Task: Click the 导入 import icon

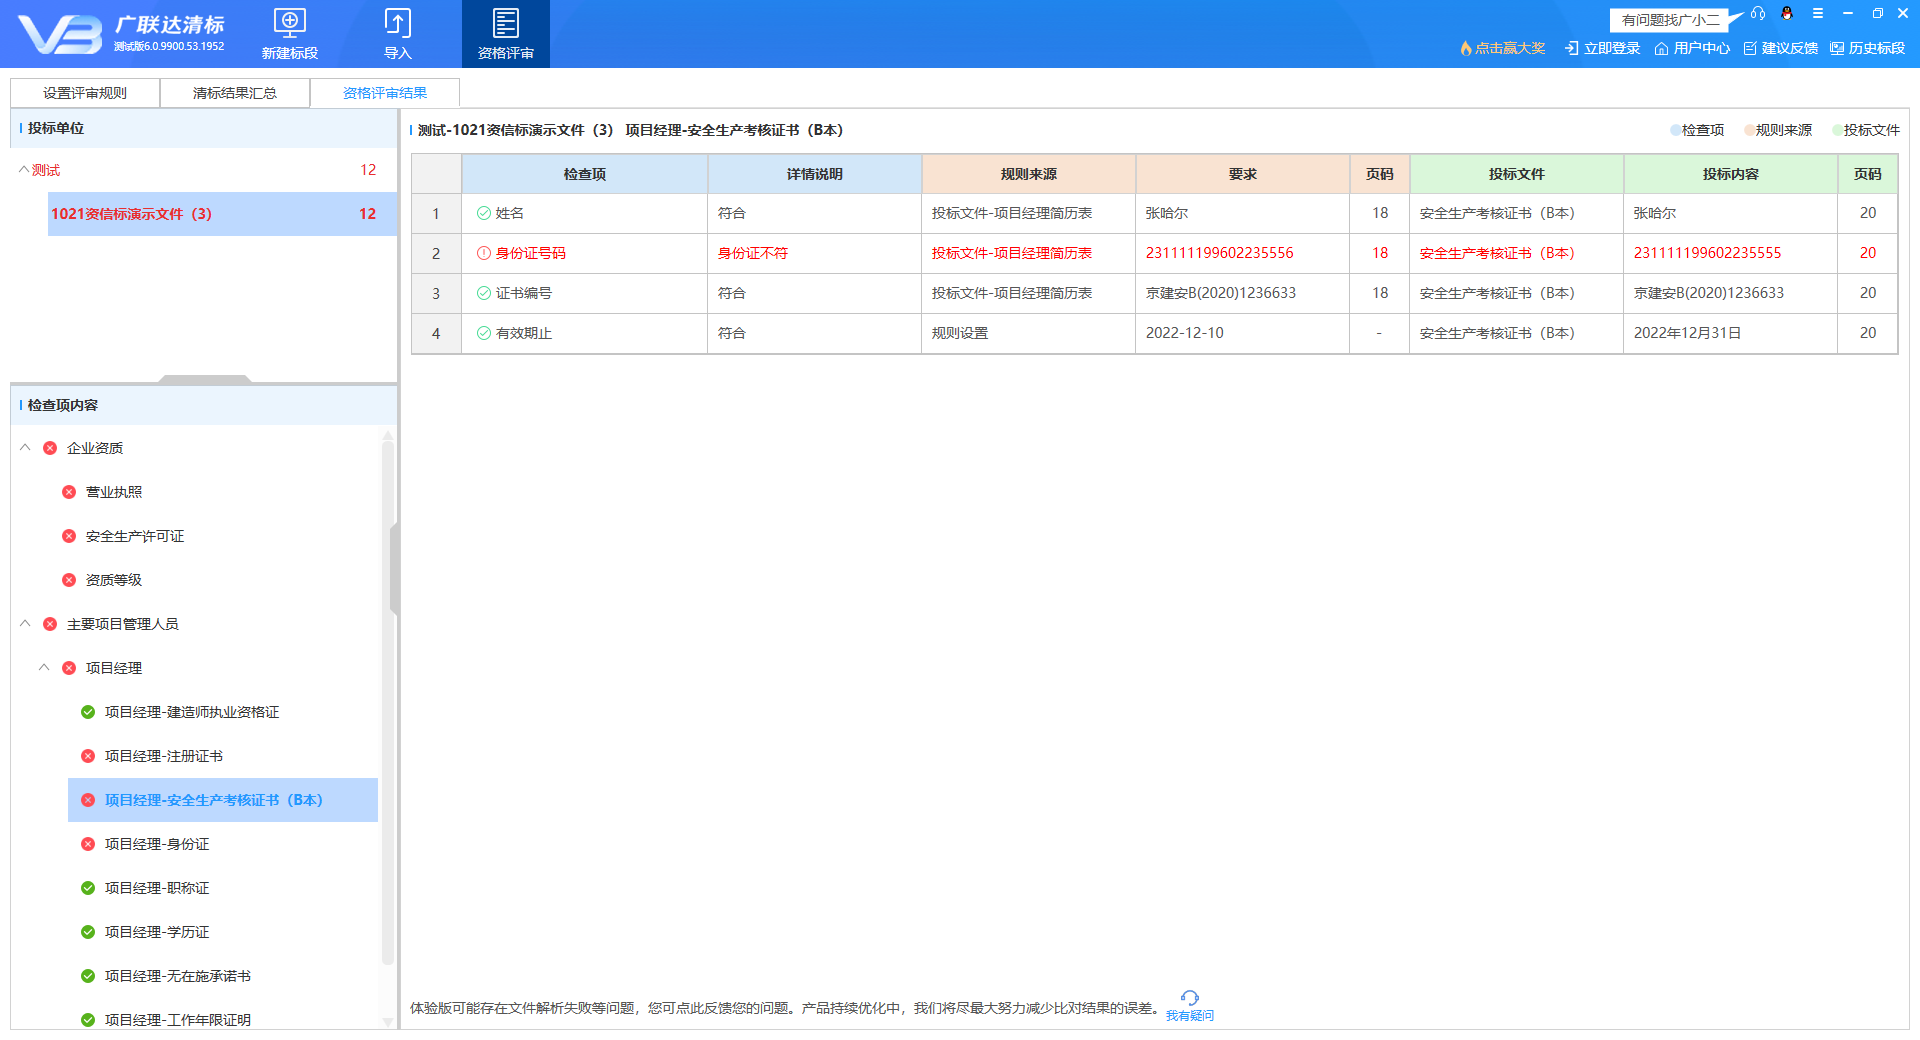Action: coord(398,34)
